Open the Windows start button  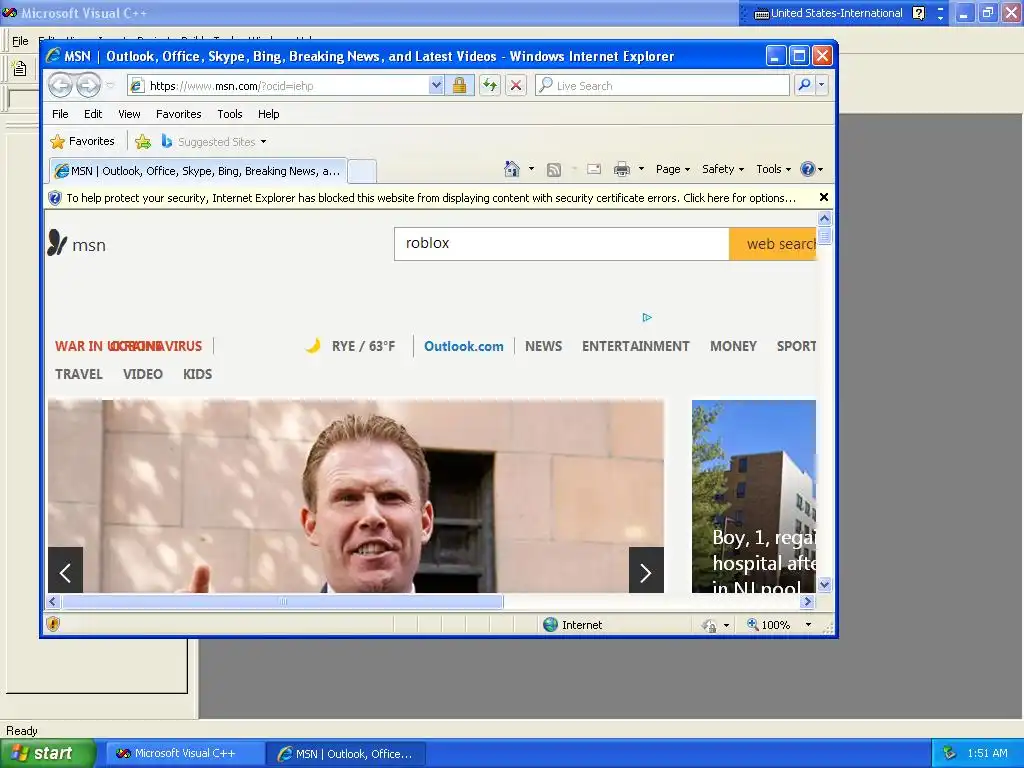48,753
